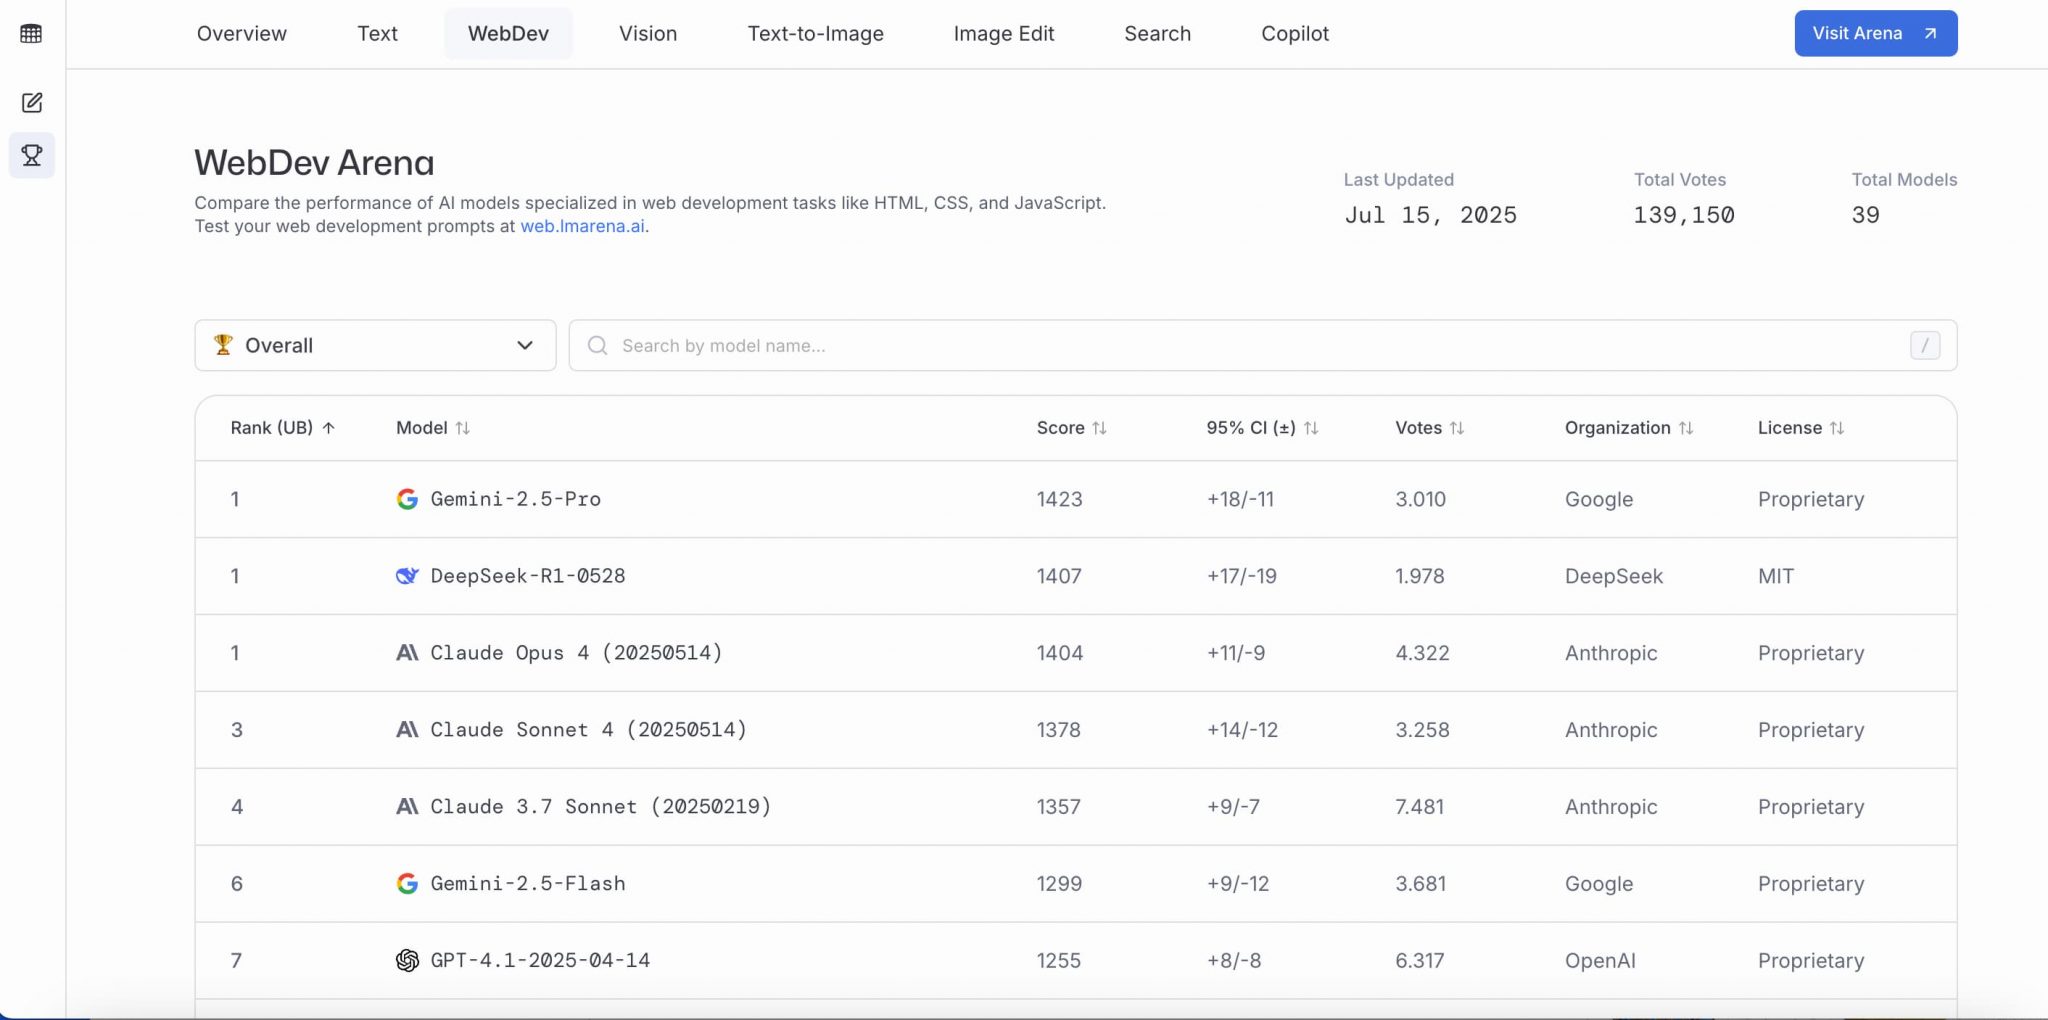This screenshot has width=2048, height=1020.
Task: Click the Claude Opus 4 model name
Action: 576,653
